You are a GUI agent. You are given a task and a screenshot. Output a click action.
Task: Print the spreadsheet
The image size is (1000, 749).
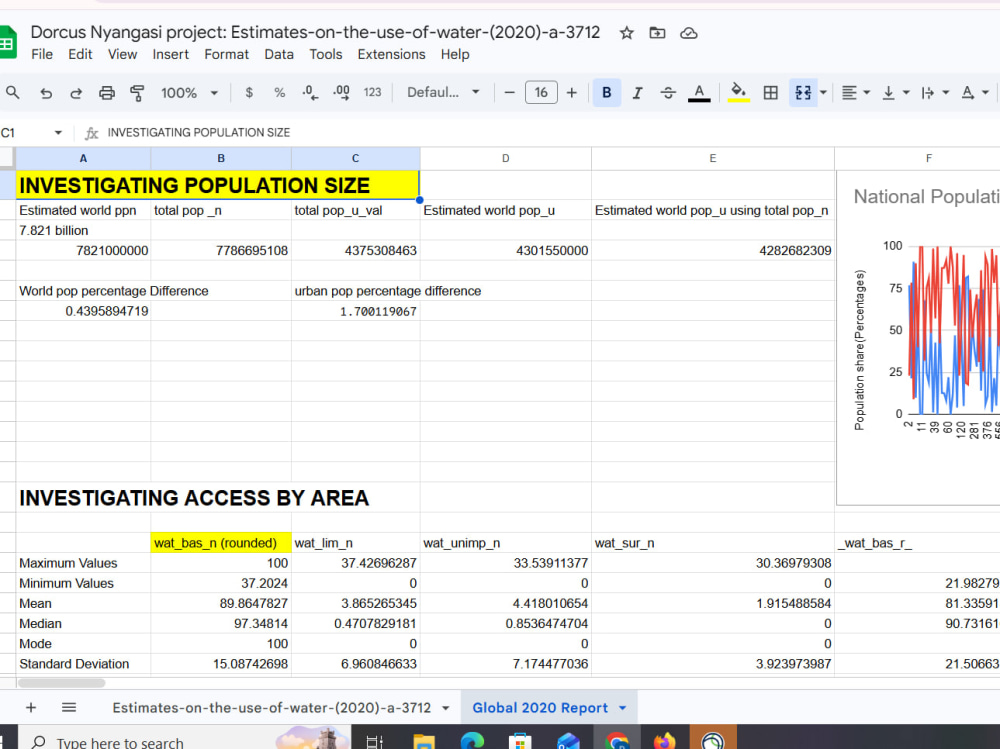coord(107,93)
